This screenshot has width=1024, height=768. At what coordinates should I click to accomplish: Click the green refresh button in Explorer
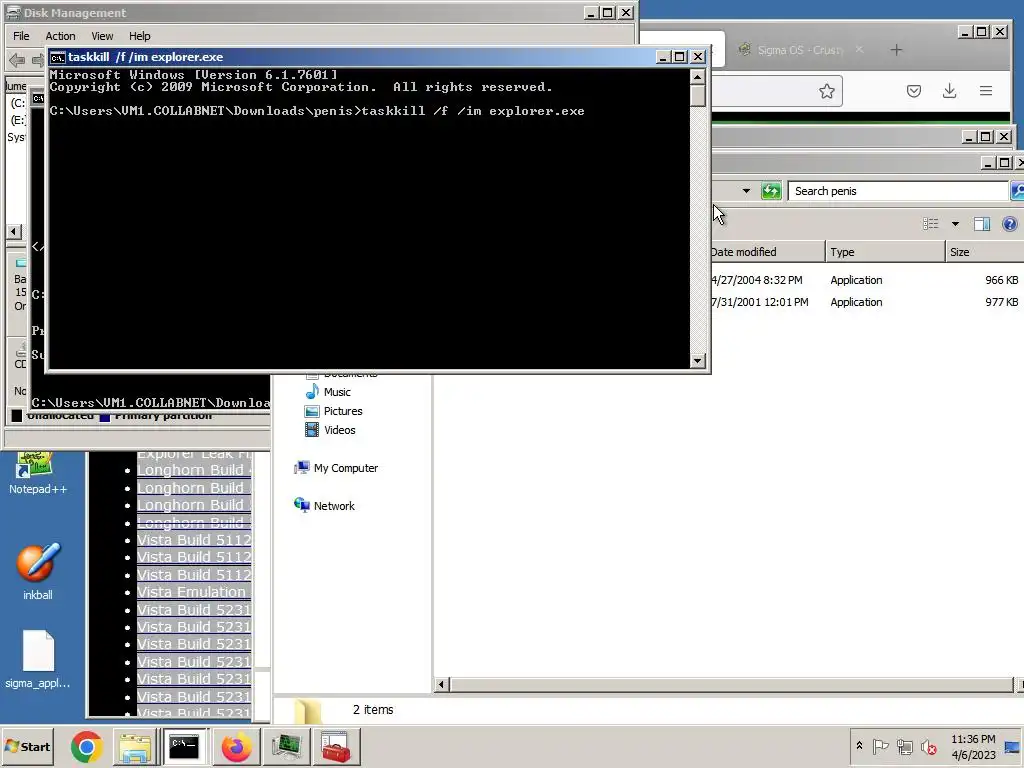coord(771,191)
